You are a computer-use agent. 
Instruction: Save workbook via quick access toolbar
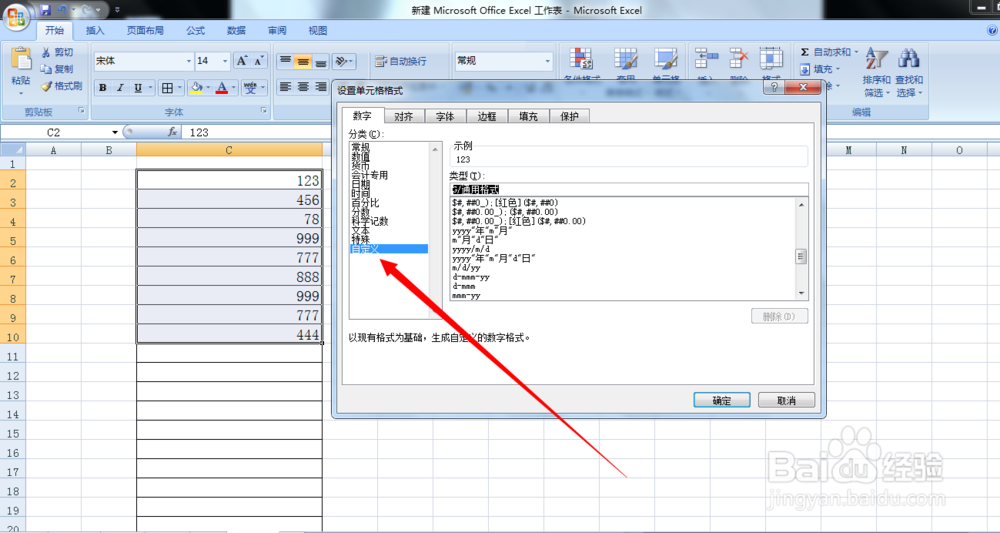(x=45, y=10)
